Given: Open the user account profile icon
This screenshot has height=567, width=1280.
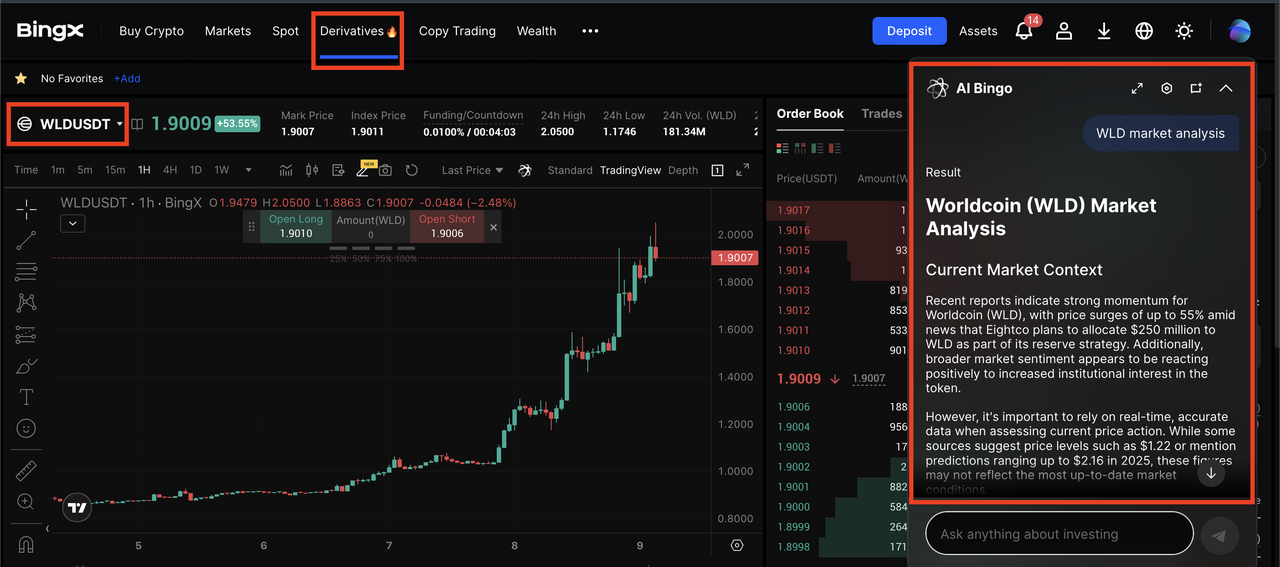Looking at the screenshot, I should pos(1064,31).
